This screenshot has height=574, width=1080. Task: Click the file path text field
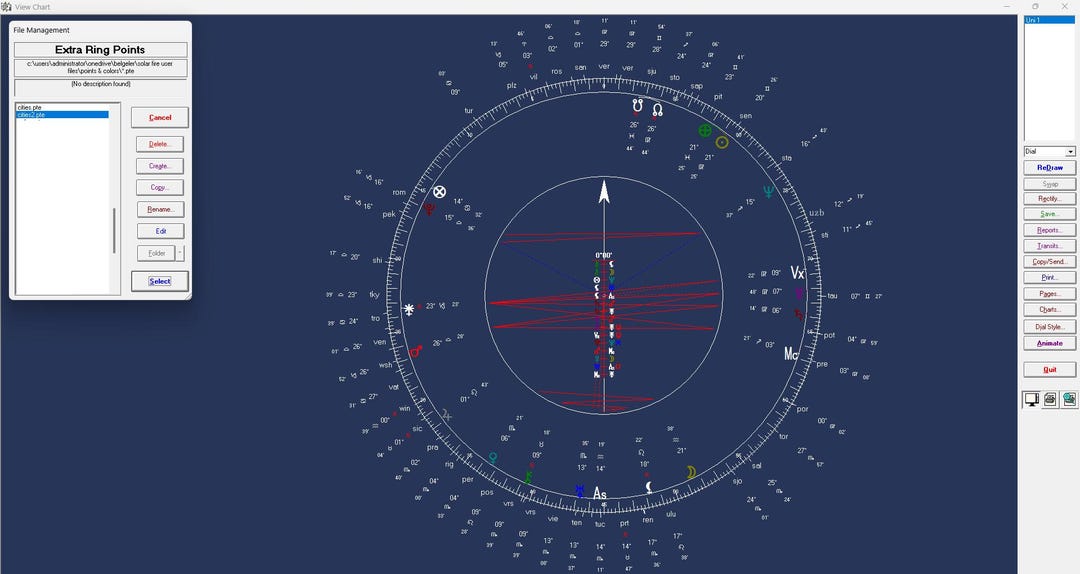(101, 68)
